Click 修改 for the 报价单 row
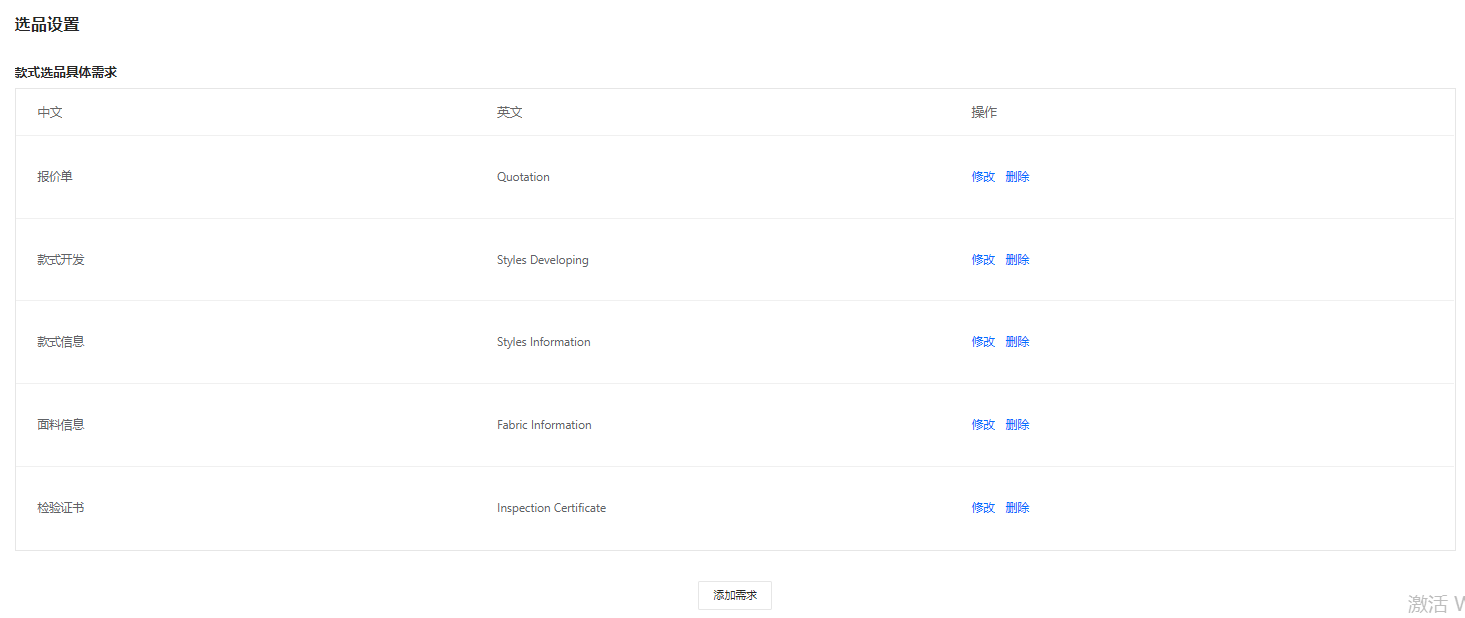 [x=982, y=177]
